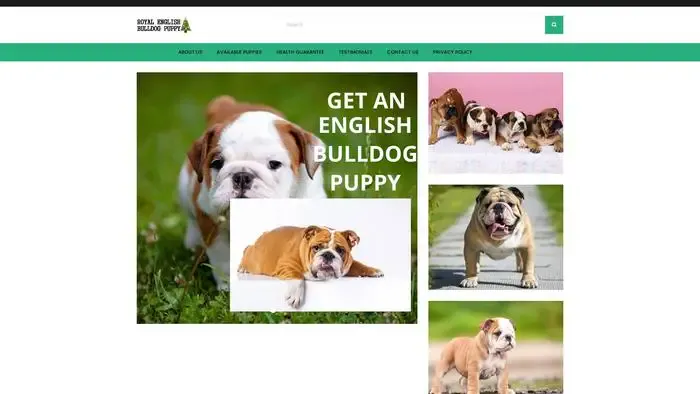Click the 'Get an English Bulldog Puppy' headline
This screenshot has height=394, width=700.
click(x=365, y=141)
